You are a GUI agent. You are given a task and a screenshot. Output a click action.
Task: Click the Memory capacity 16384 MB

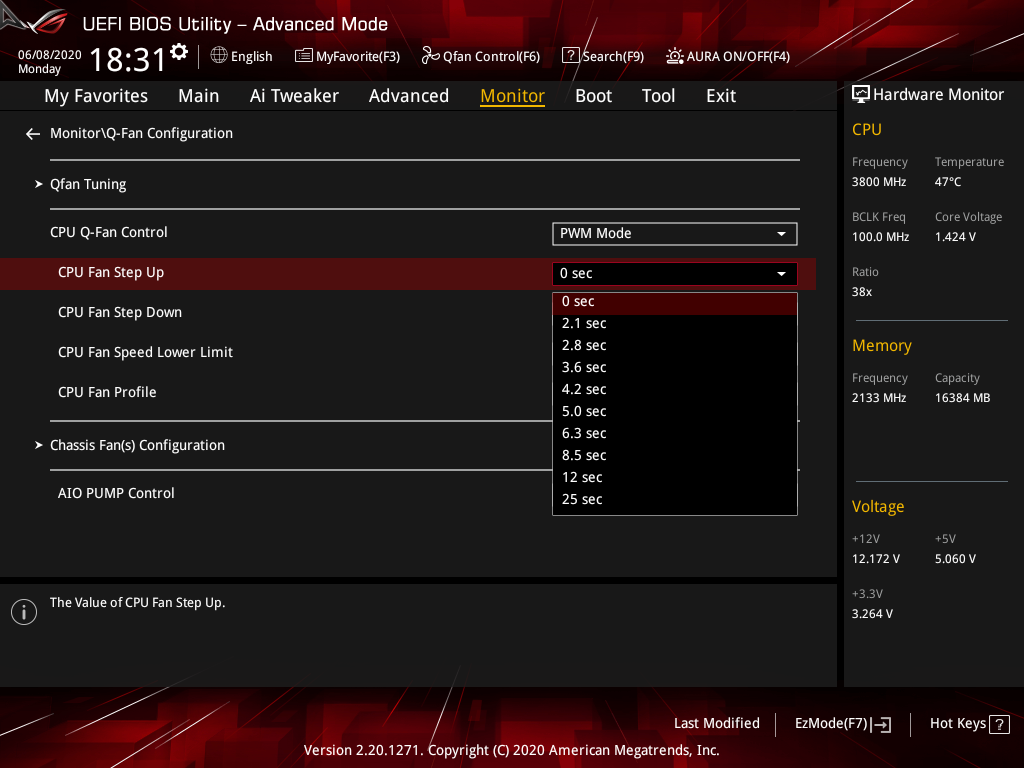963,398
